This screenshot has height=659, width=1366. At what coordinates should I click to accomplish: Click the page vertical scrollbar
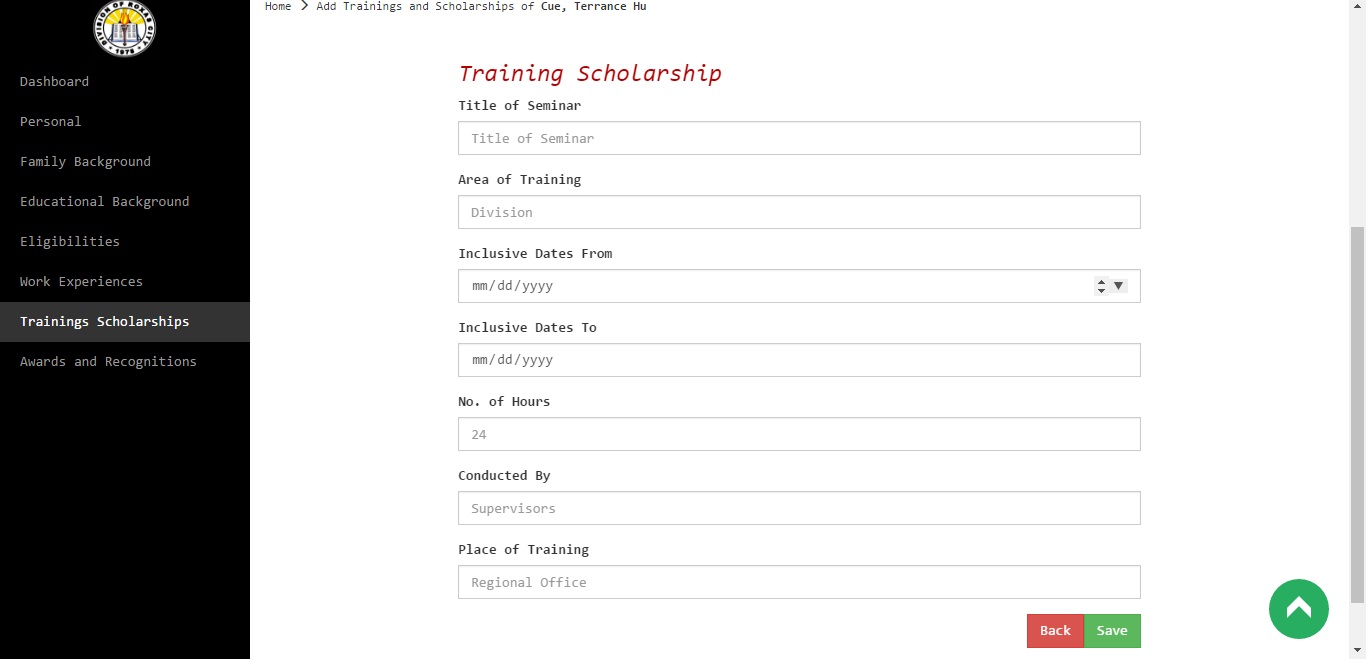1357,400
